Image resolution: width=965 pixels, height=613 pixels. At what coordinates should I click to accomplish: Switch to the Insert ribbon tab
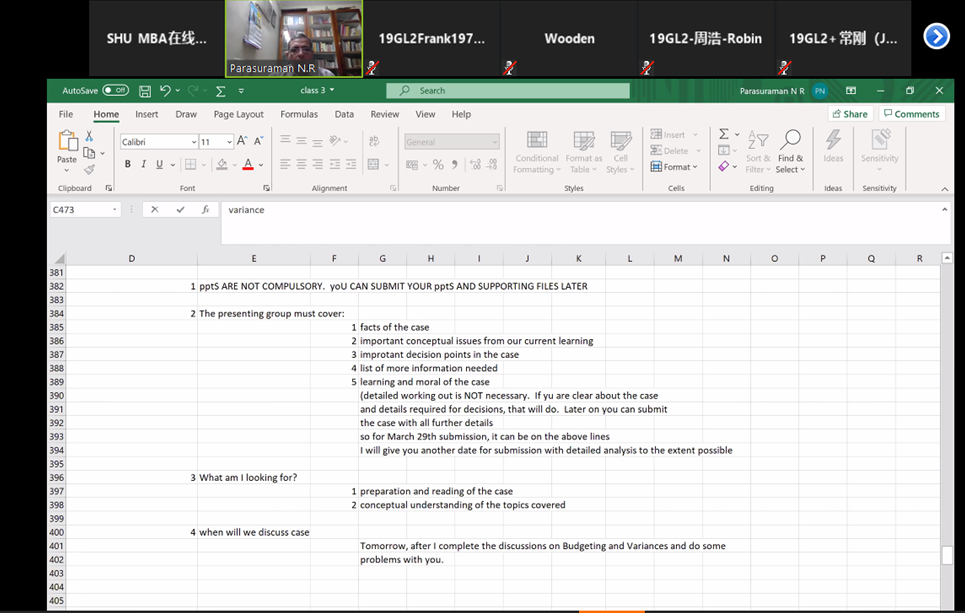pyautogui.click(x=146, y=114)
